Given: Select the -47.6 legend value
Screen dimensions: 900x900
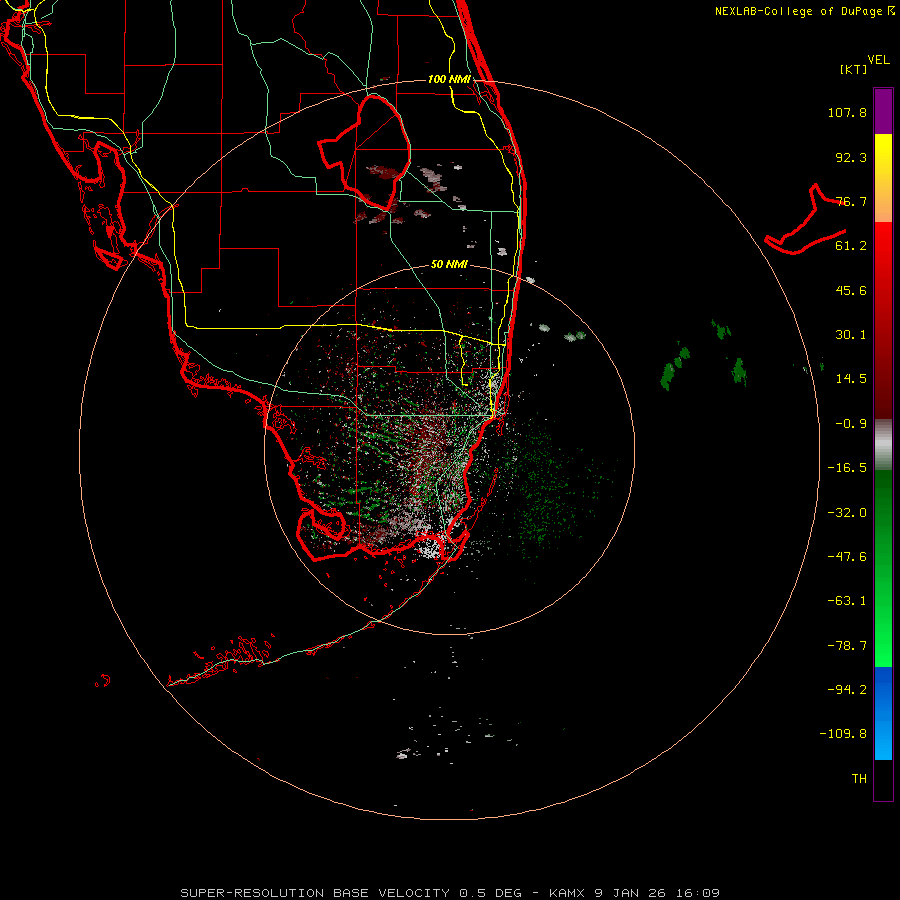Looking at the screenshot, I should coord(847,557).
